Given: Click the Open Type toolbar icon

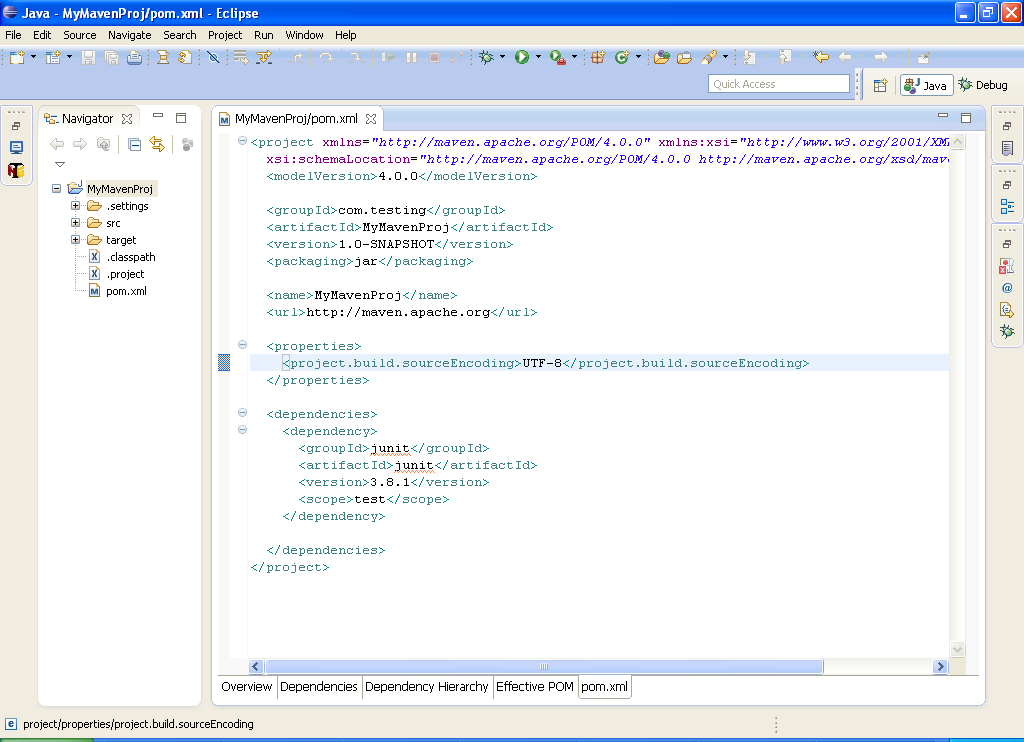Looking at the screenshot, I should click(x=662, y=57).
